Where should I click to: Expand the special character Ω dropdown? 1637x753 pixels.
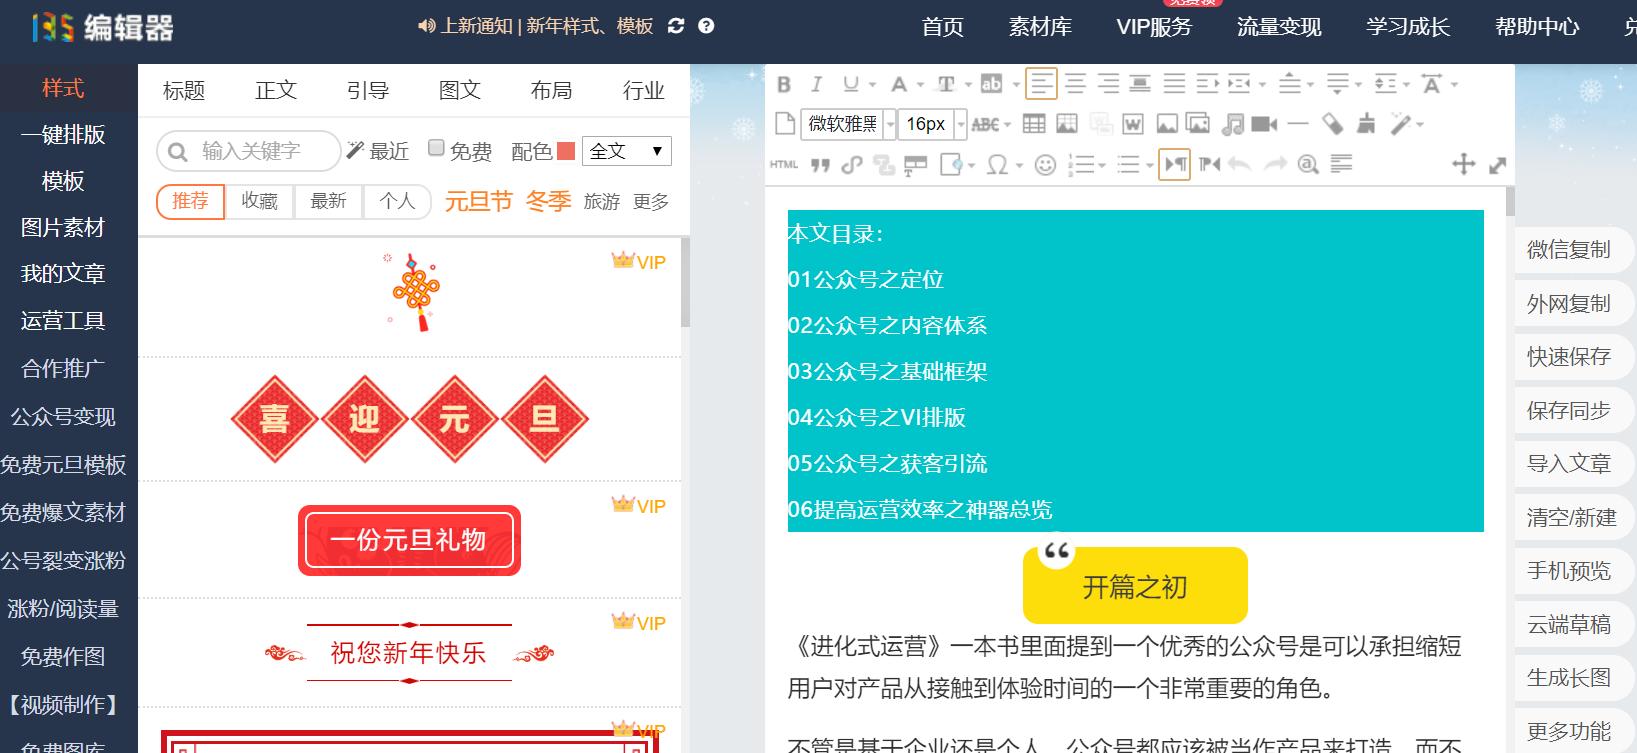[x=1019, y=165]
